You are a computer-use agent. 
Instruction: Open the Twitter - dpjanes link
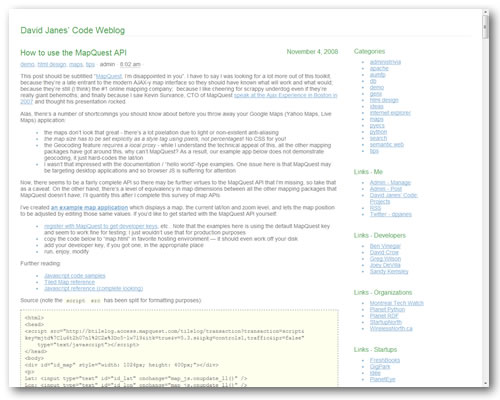(x=391, y=214)
